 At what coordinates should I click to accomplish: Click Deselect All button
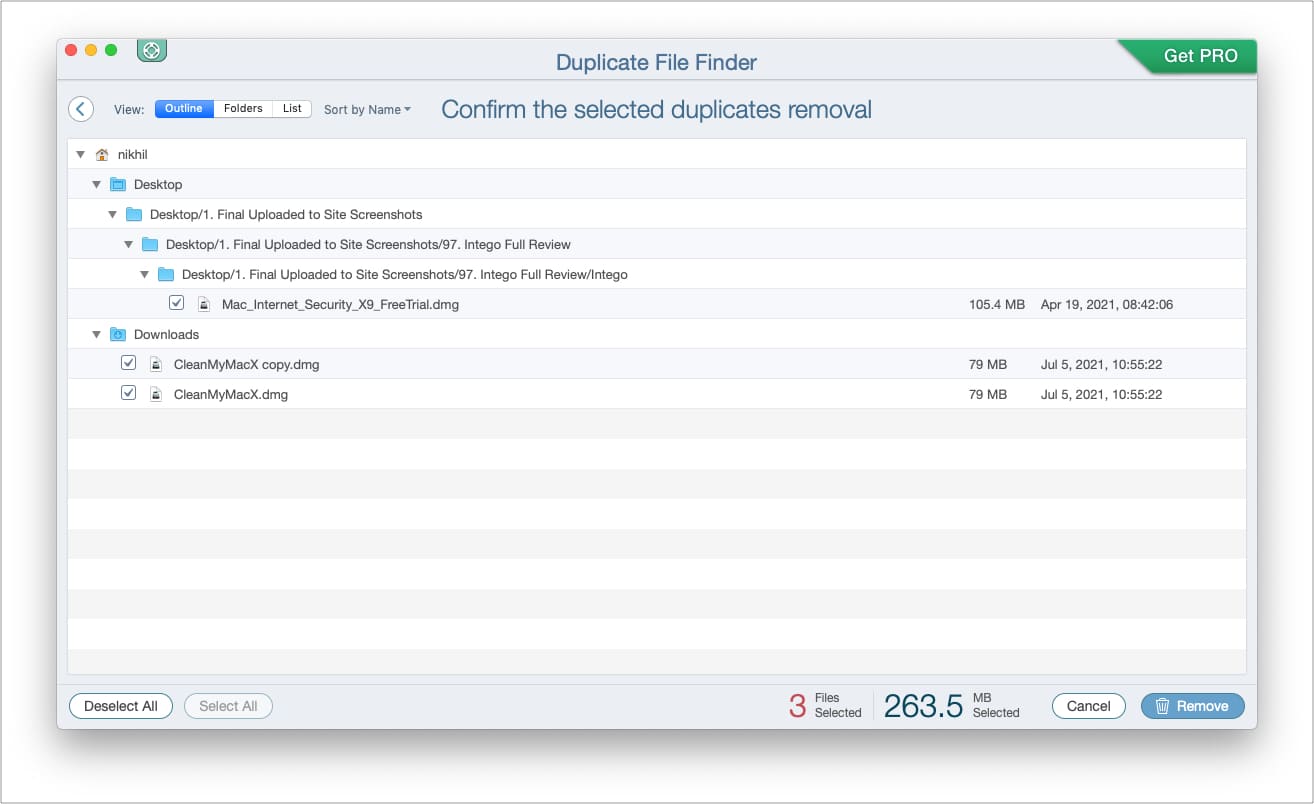point(121,706)
